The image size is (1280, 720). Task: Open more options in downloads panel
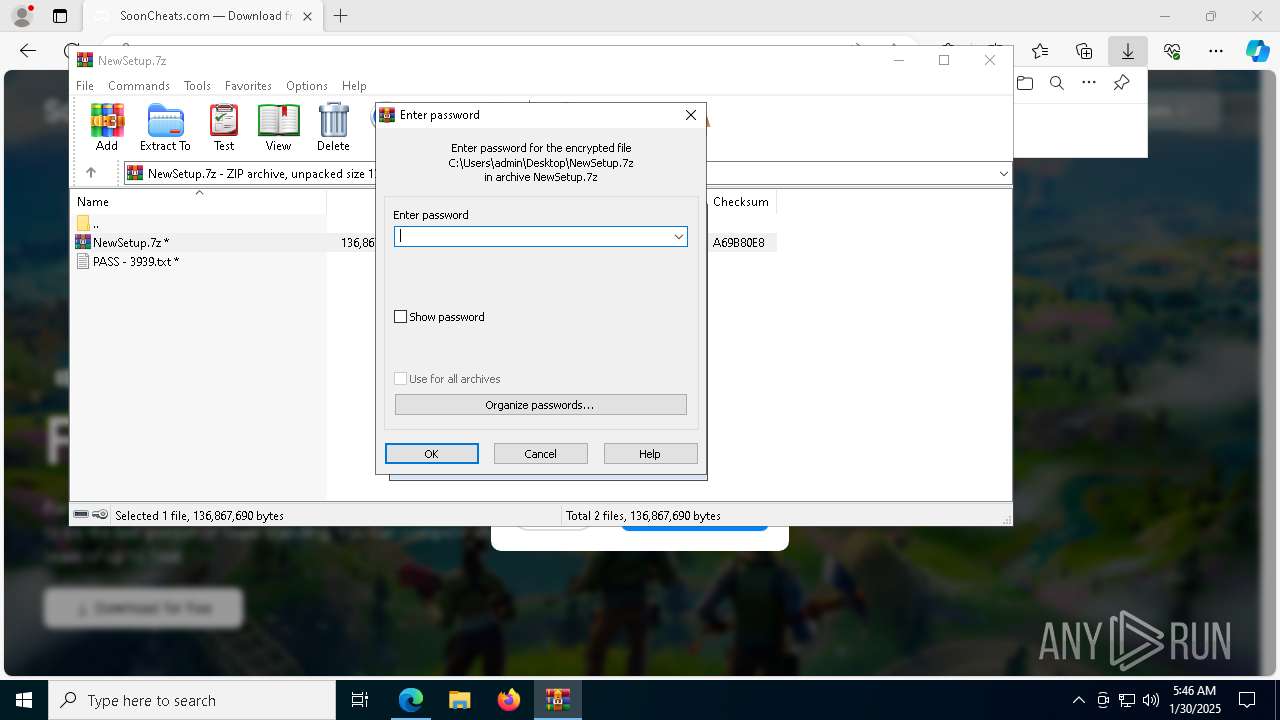[1089, 83]
